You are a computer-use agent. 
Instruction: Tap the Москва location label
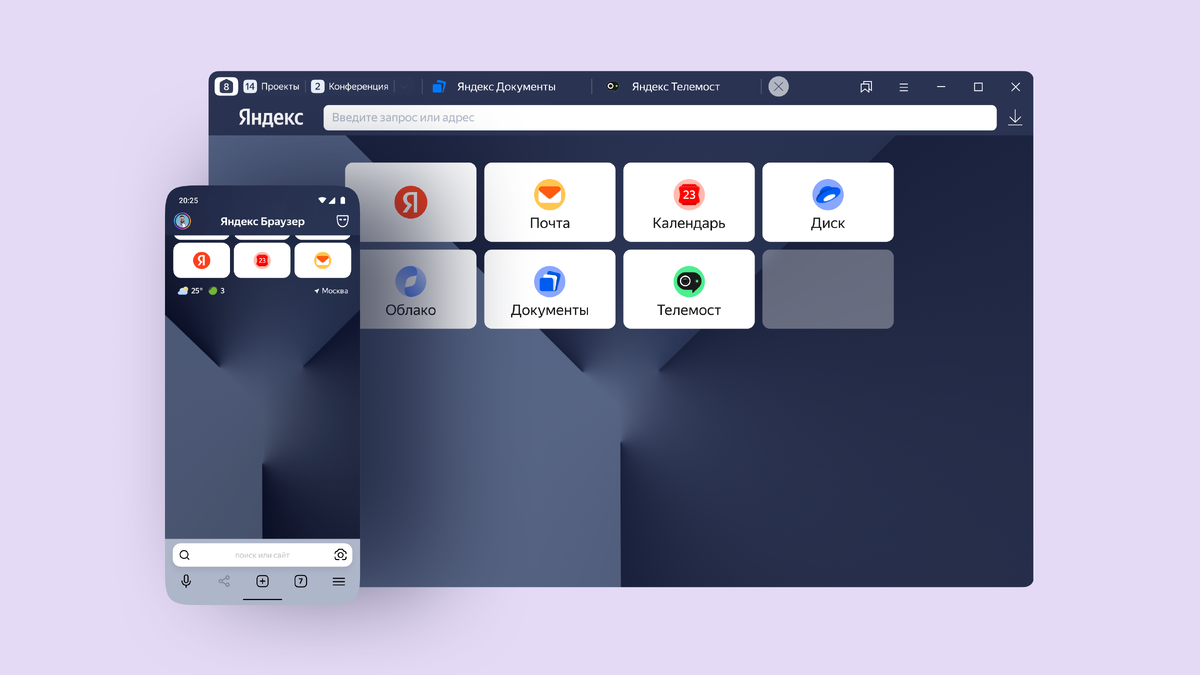coord(331,291)
